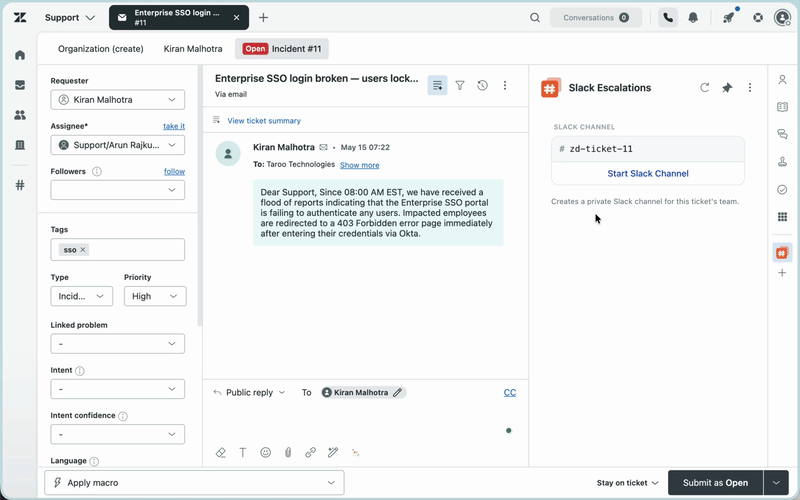Open the Priority dropdown

click(x=155, y=296)
